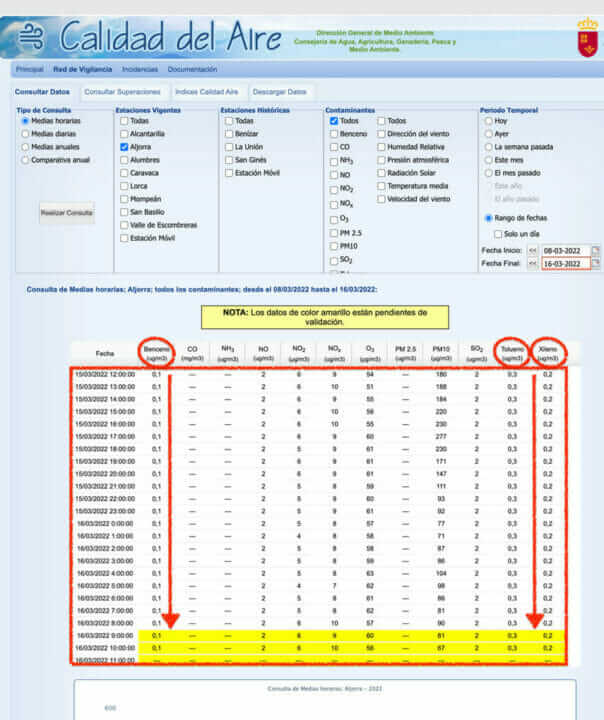Click the Fecha Final date field 16-03-2022
Screen dimensions: 604x720
click(x=565, y=264)
